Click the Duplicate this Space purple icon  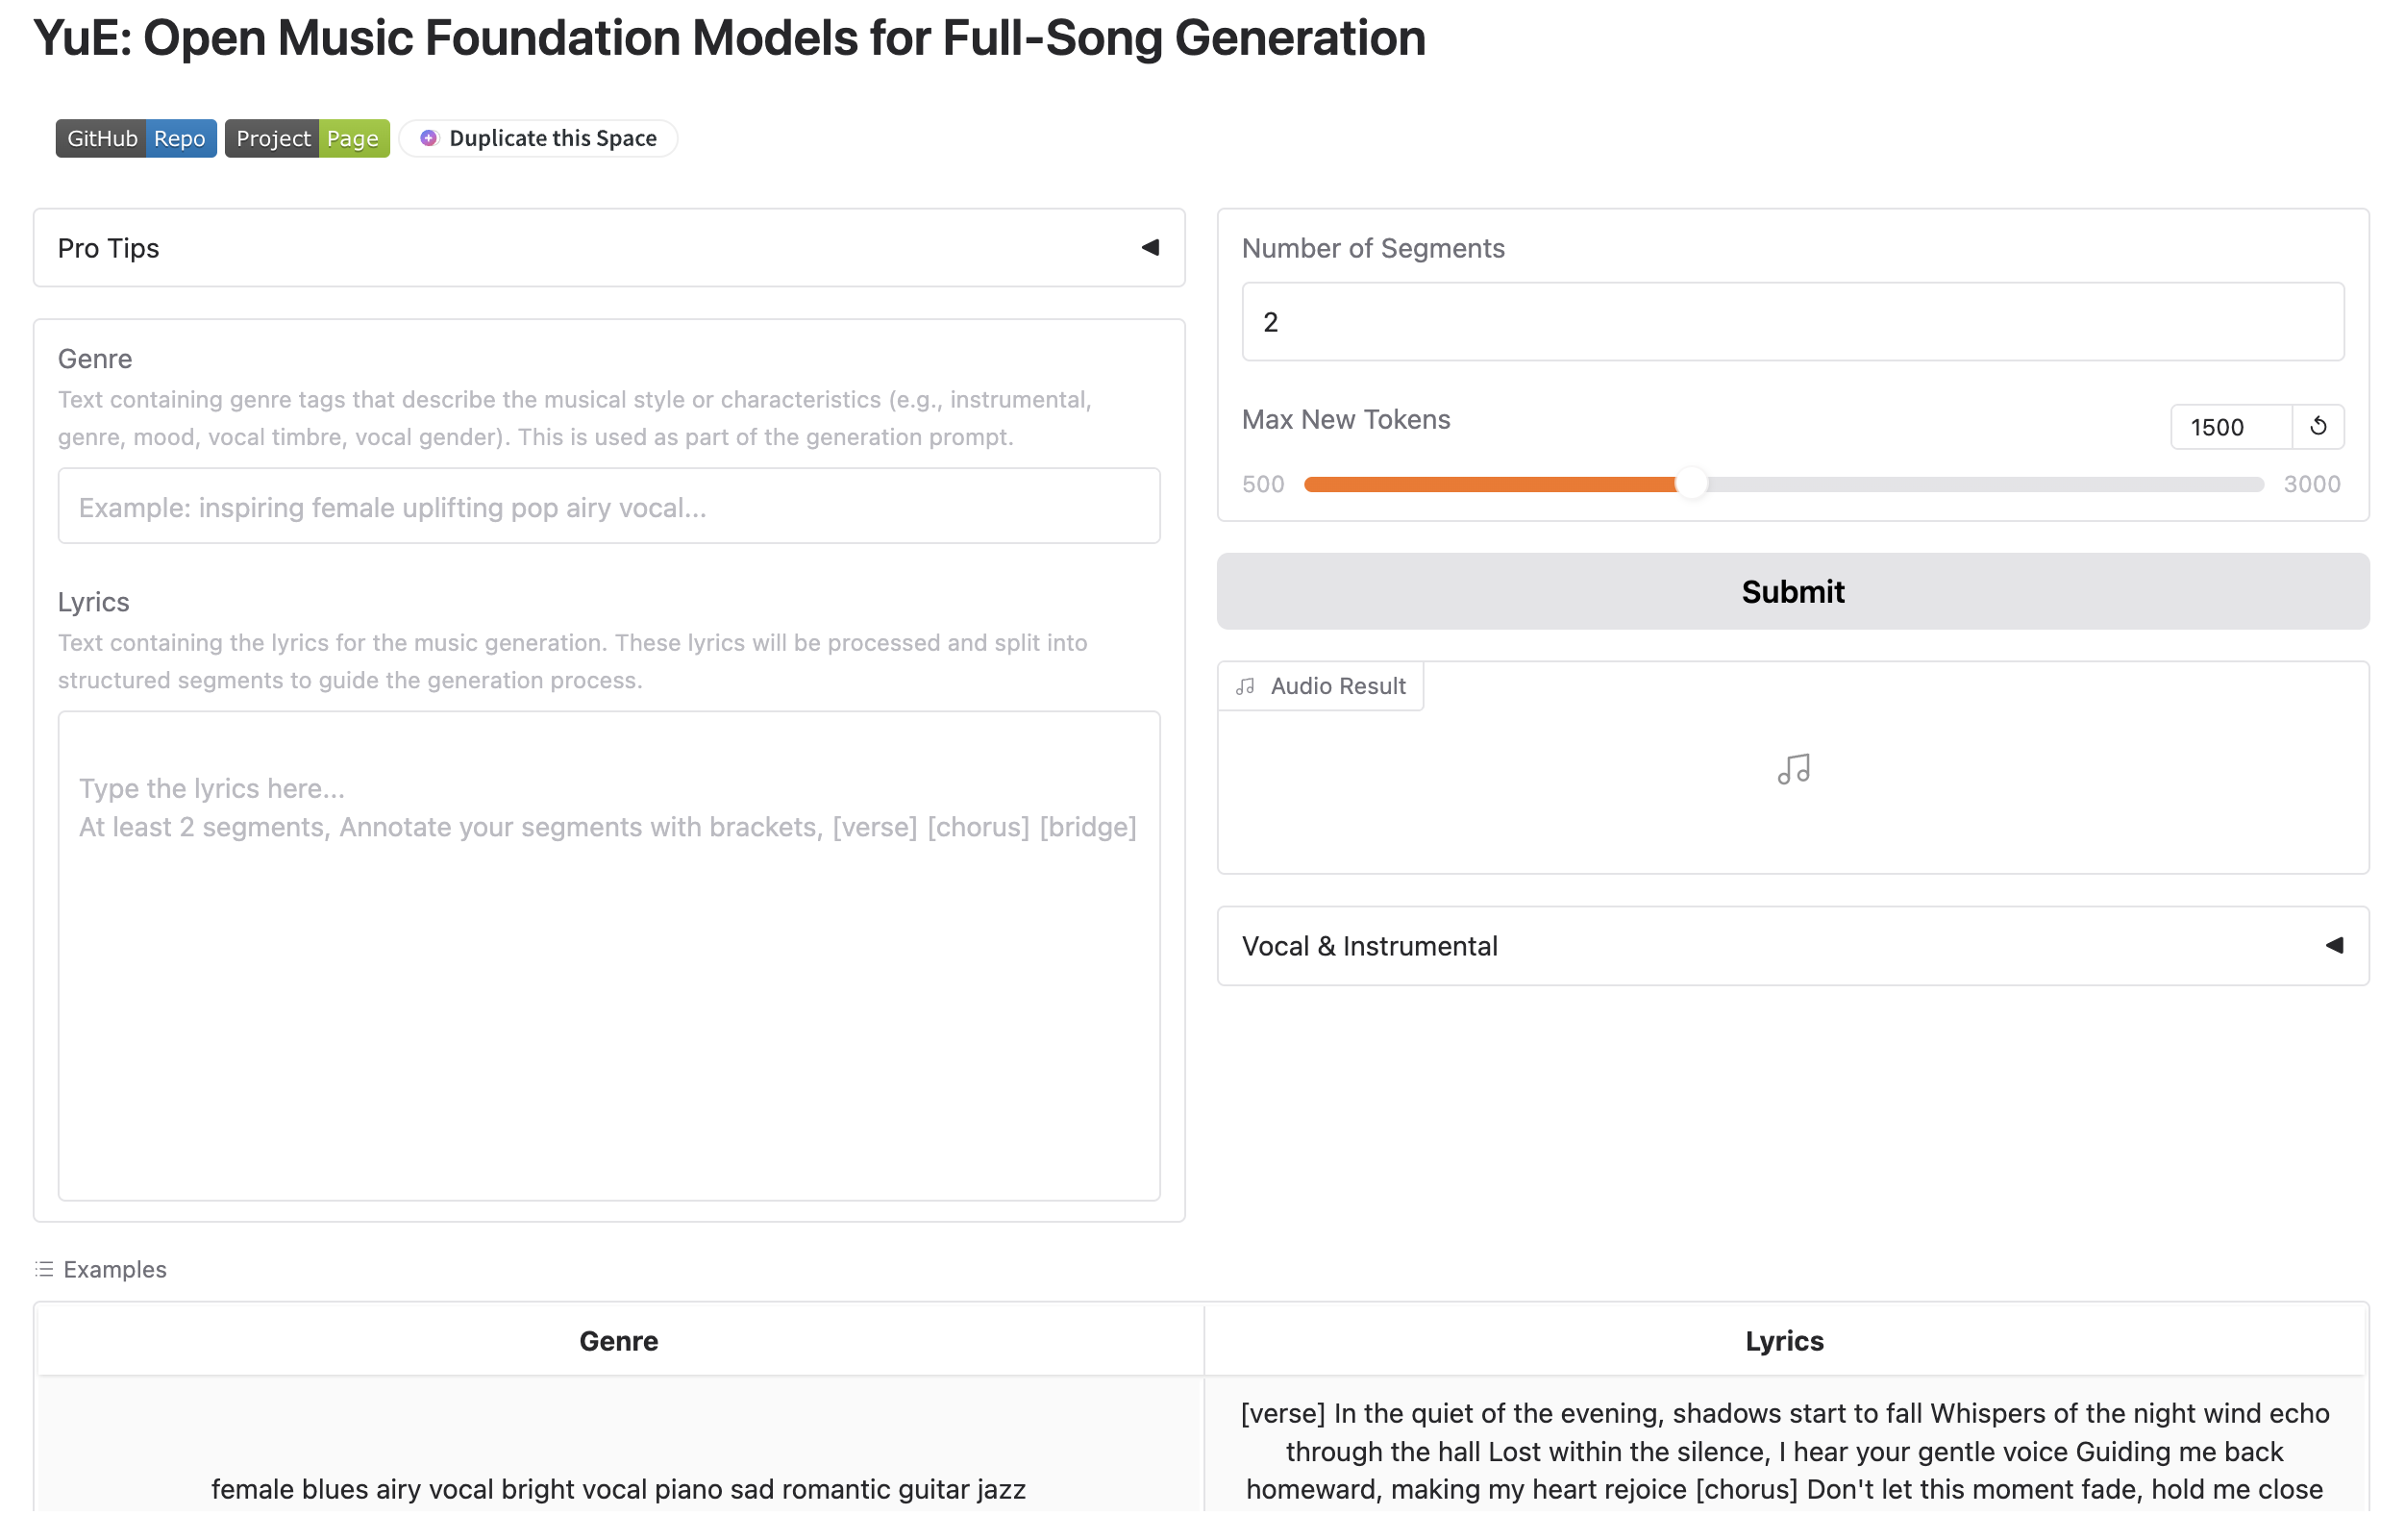click(x=428, y=138)
